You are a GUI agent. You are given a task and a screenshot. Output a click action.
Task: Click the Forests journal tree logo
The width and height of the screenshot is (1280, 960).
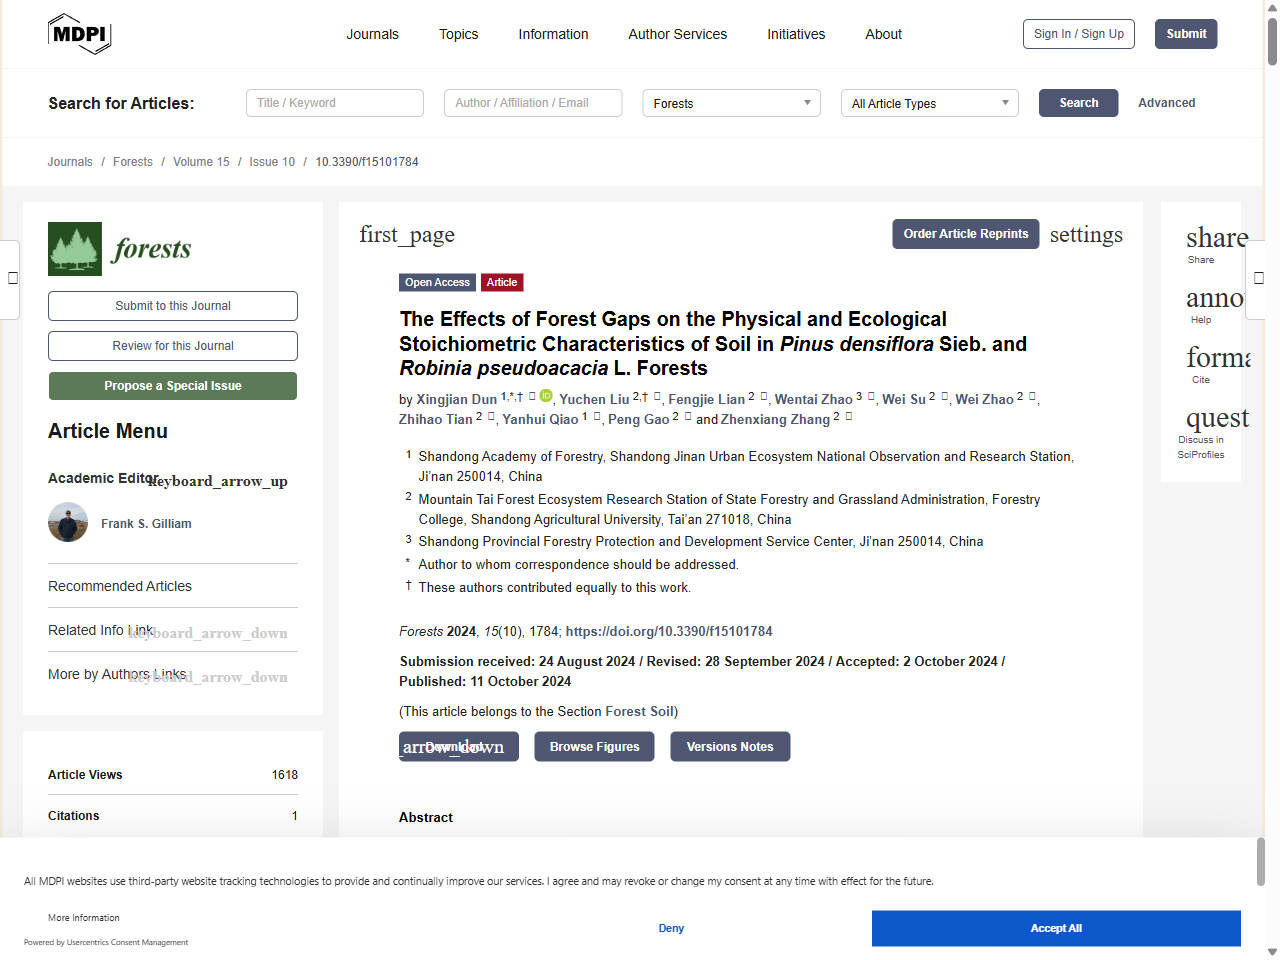pyautogui.click(x=75, y=249)
